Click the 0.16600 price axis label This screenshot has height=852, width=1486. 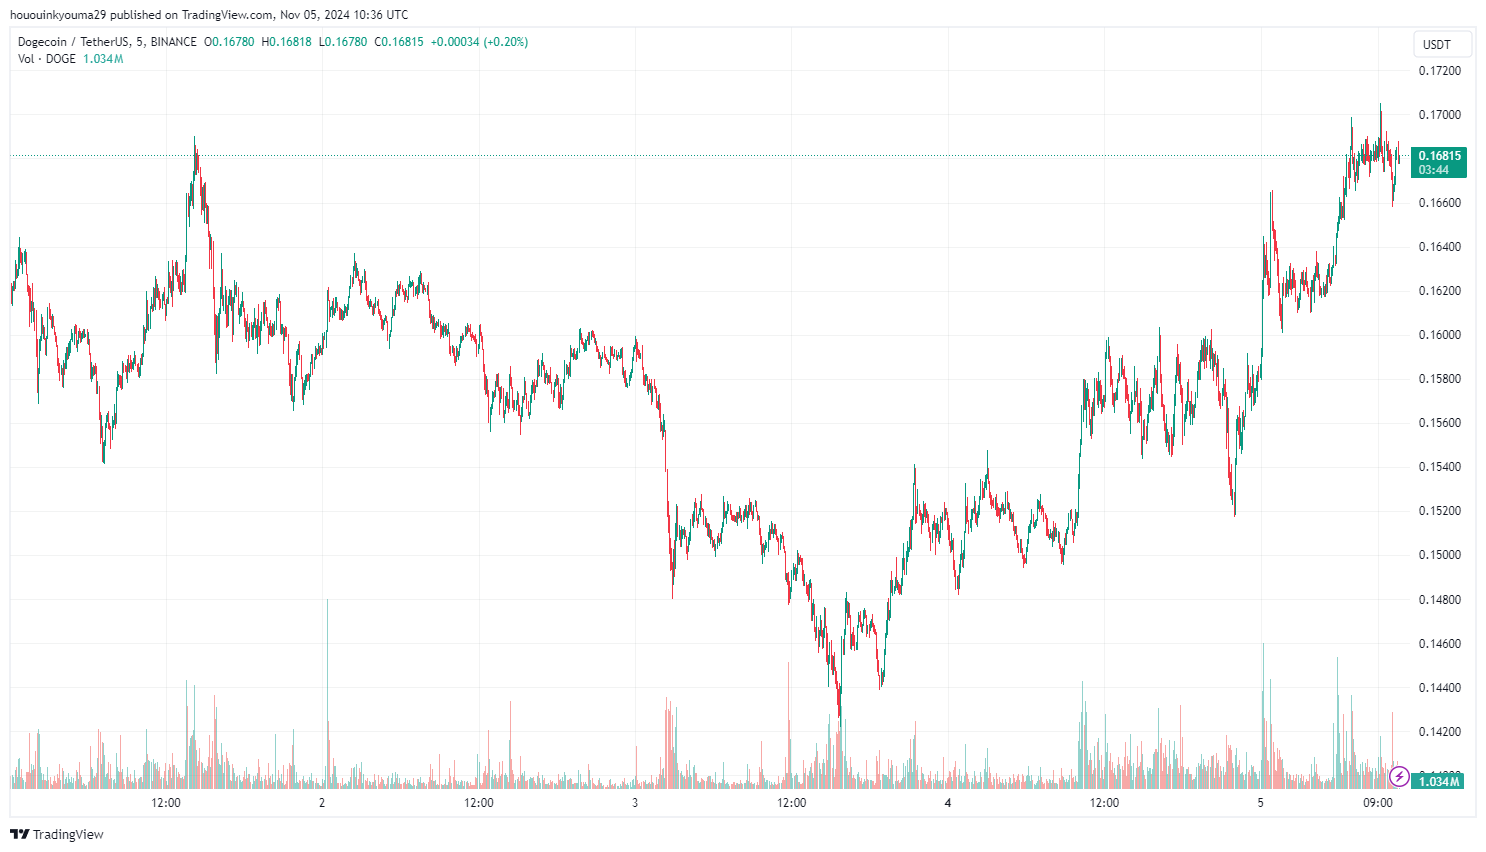pos(1440,203)
